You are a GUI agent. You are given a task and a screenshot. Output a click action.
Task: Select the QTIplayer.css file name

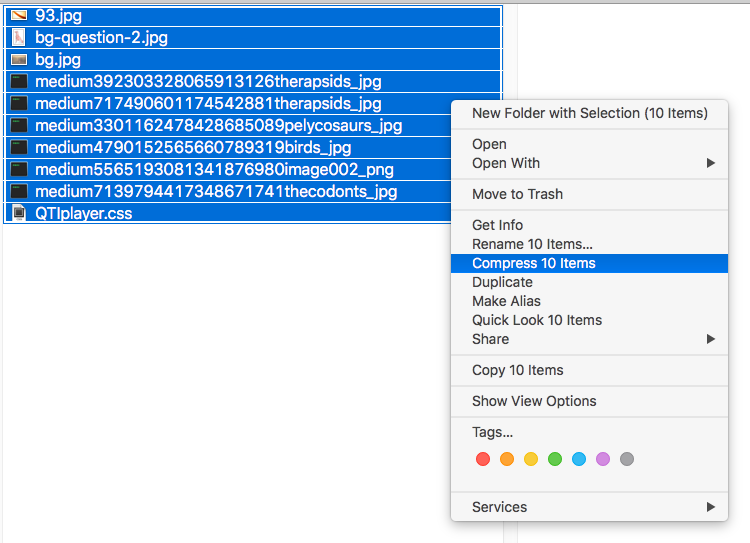pos(84,213)
